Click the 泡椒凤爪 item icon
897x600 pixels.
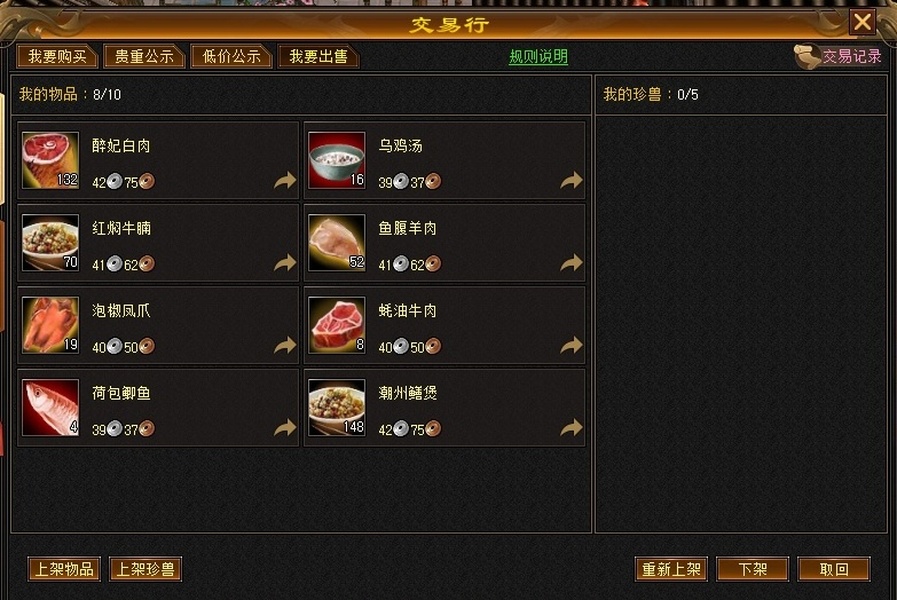50,325
